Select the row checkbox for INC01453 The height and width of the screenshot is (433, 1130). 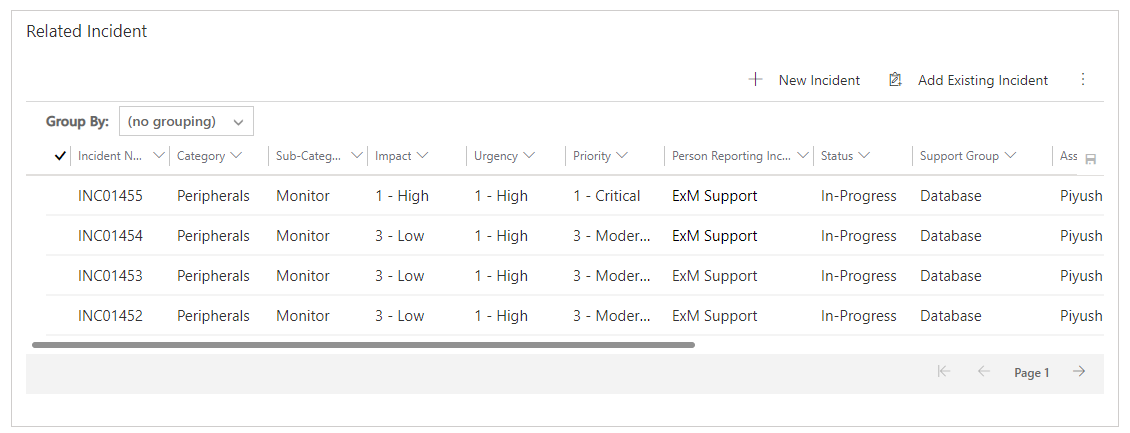[x=60, y=276]
